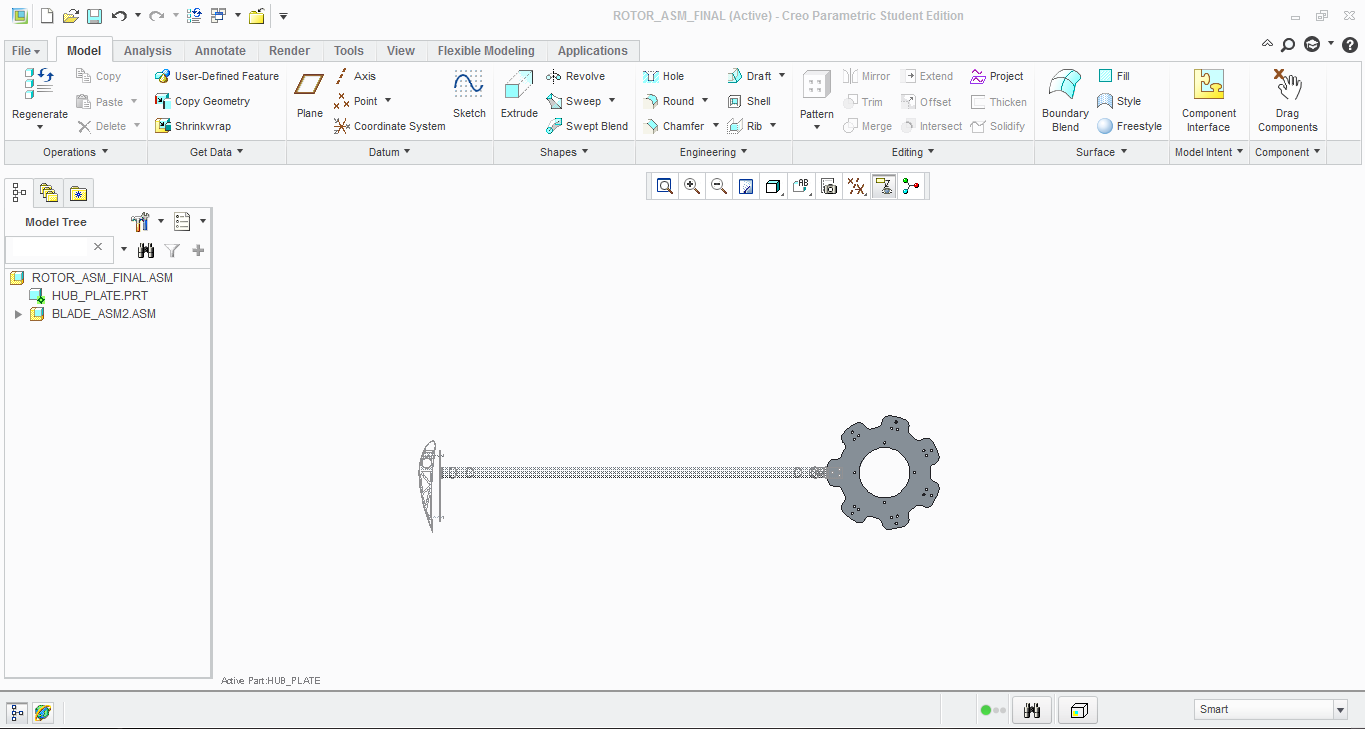Click Copy Geometry
This screenshot has height=729, width=1365.
pyautogui.click(x=203, y=101)
